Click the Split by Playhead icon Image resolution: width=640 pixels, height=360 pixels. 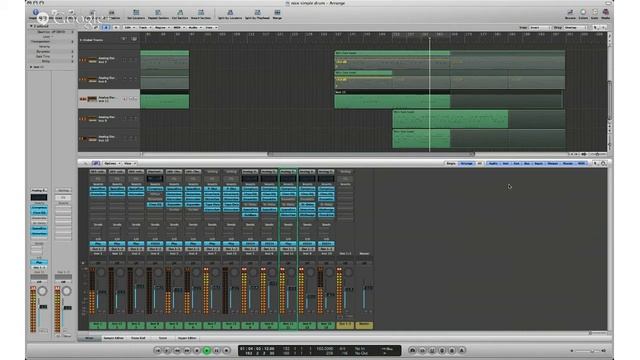[x=257, y=14]
